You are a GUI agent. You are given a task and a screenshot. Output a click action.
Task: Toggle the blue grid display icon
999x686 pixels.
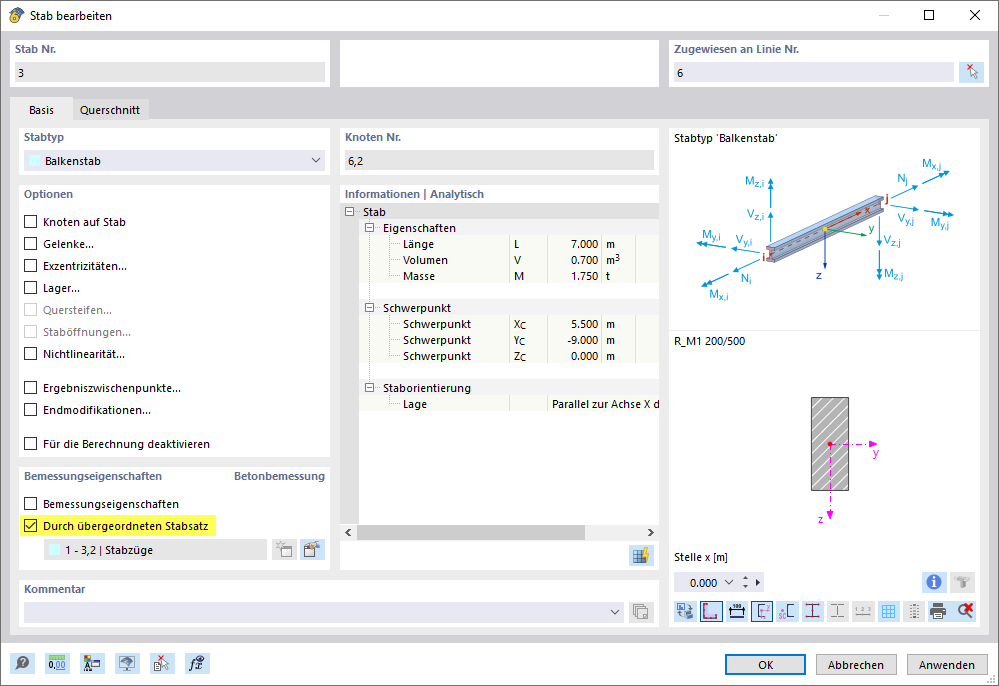coord(888,611)
